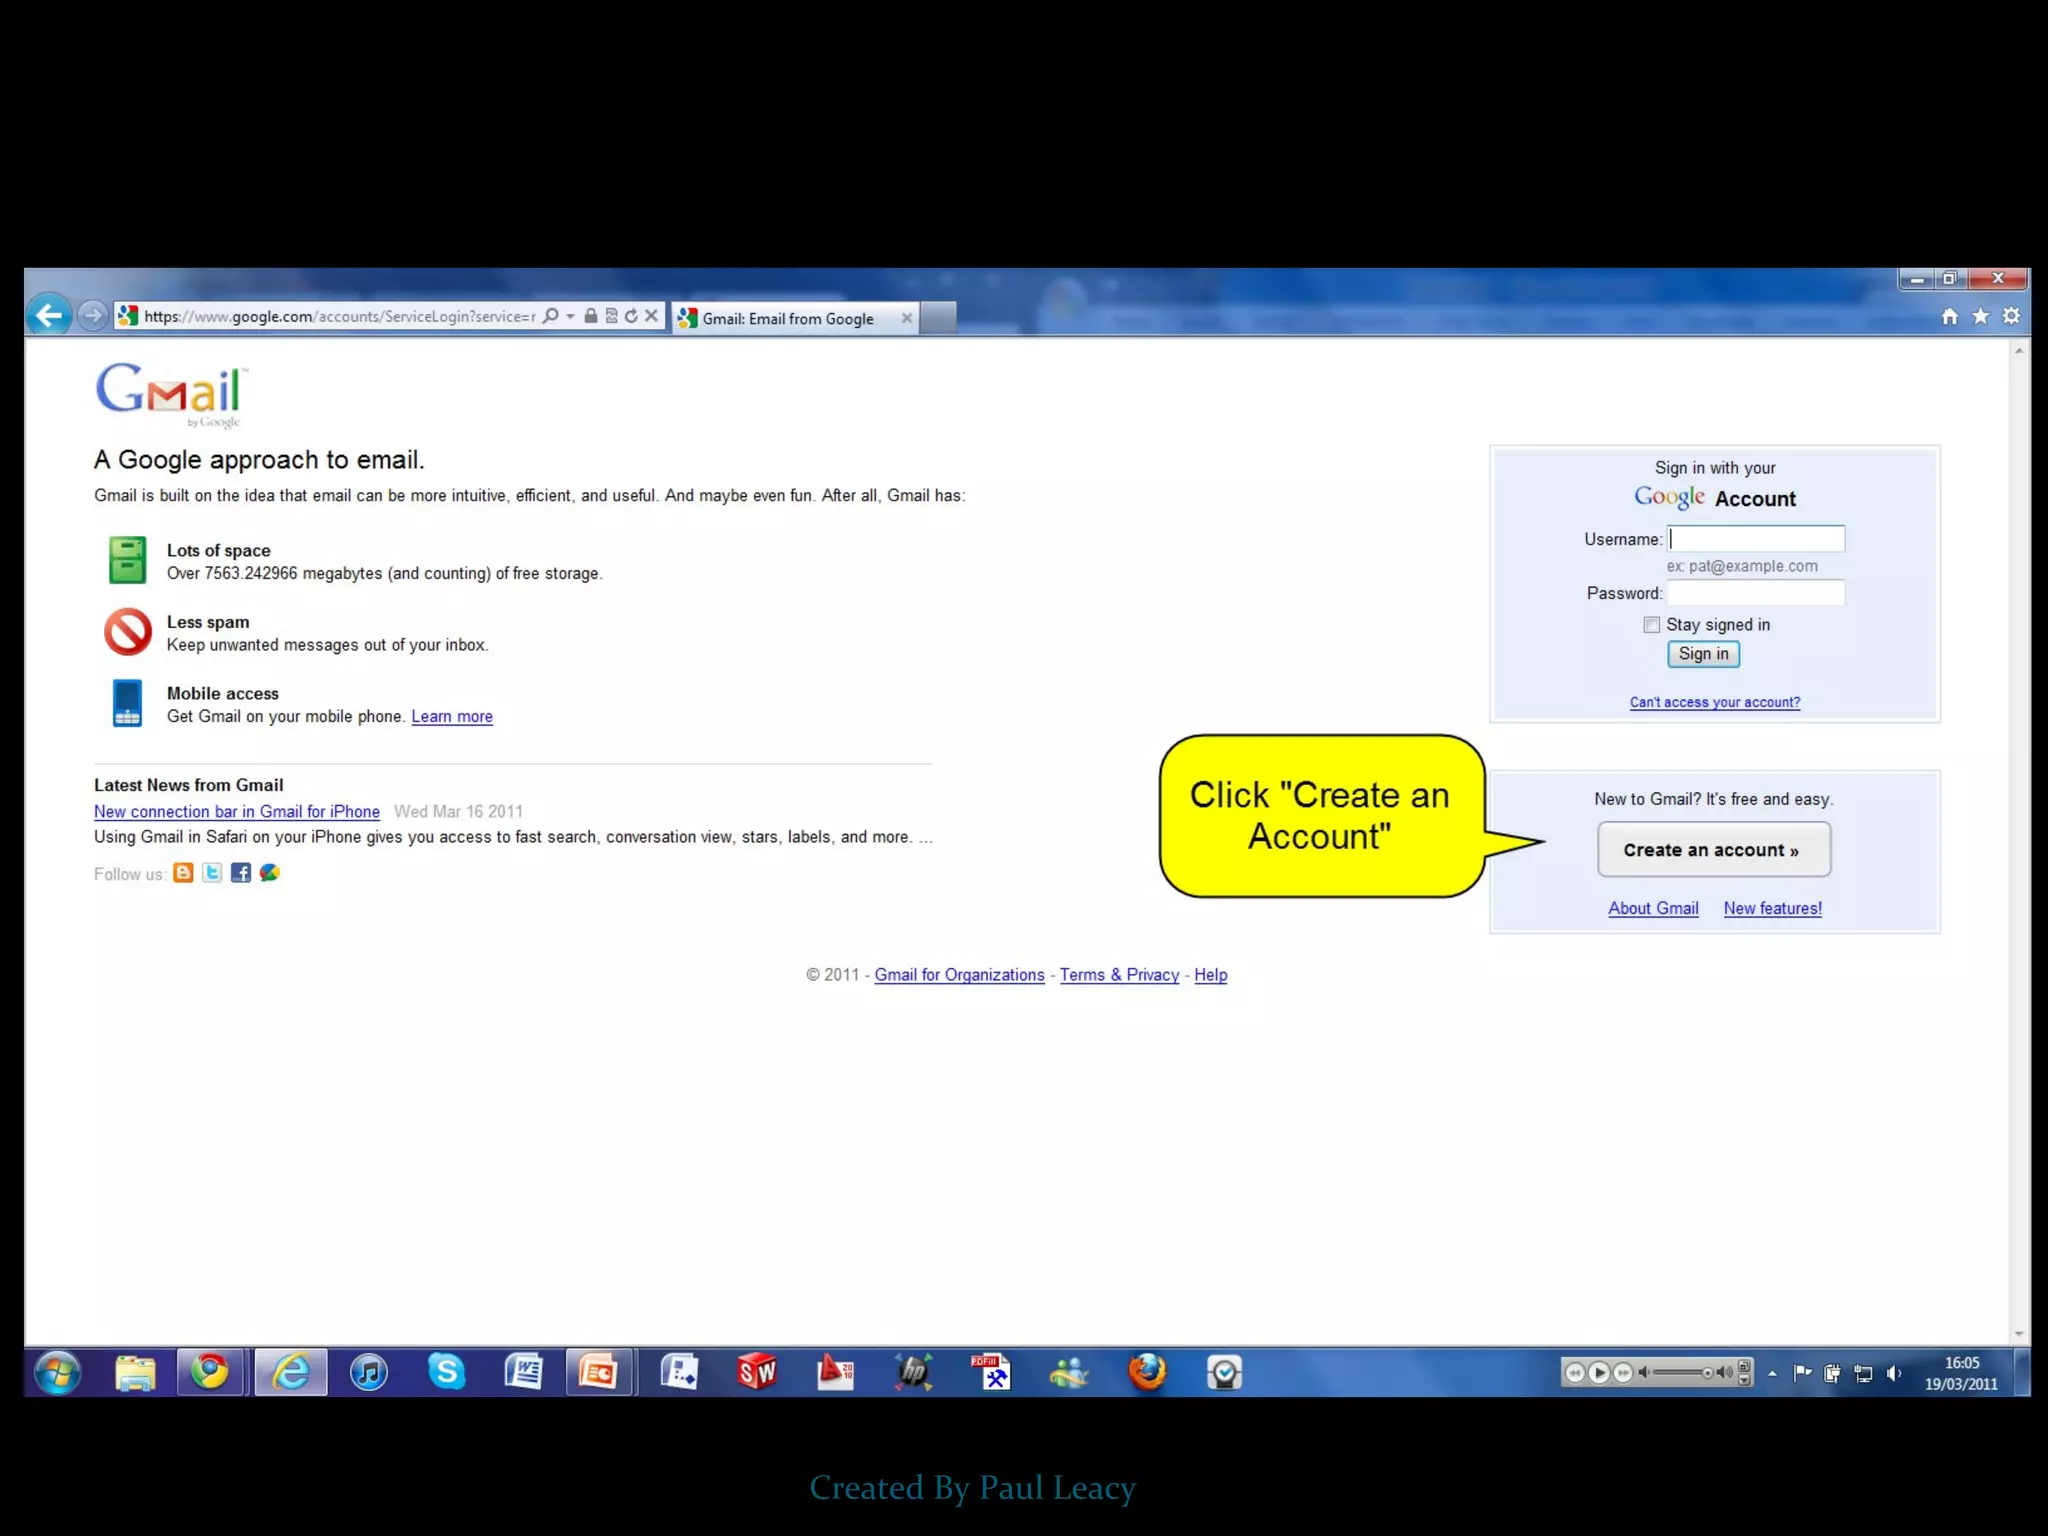Open the address bar autocomplete dropdown arrow
Screen dimensions: 2048x1536
(x=570, y=316)
